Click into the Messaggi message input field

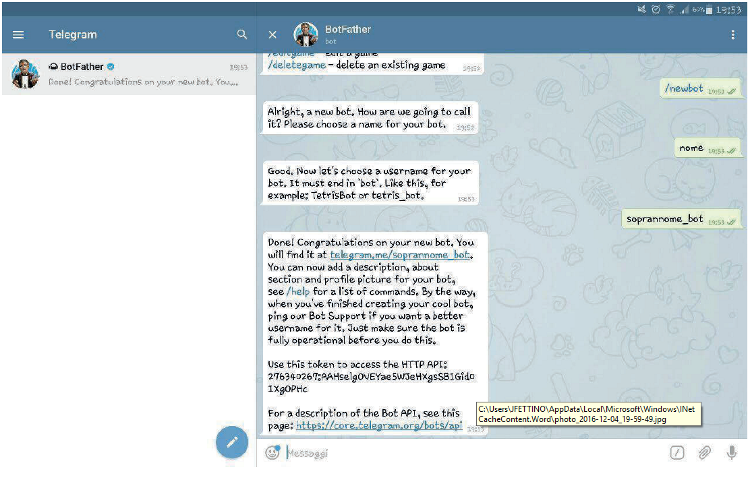tap(470, 453)
